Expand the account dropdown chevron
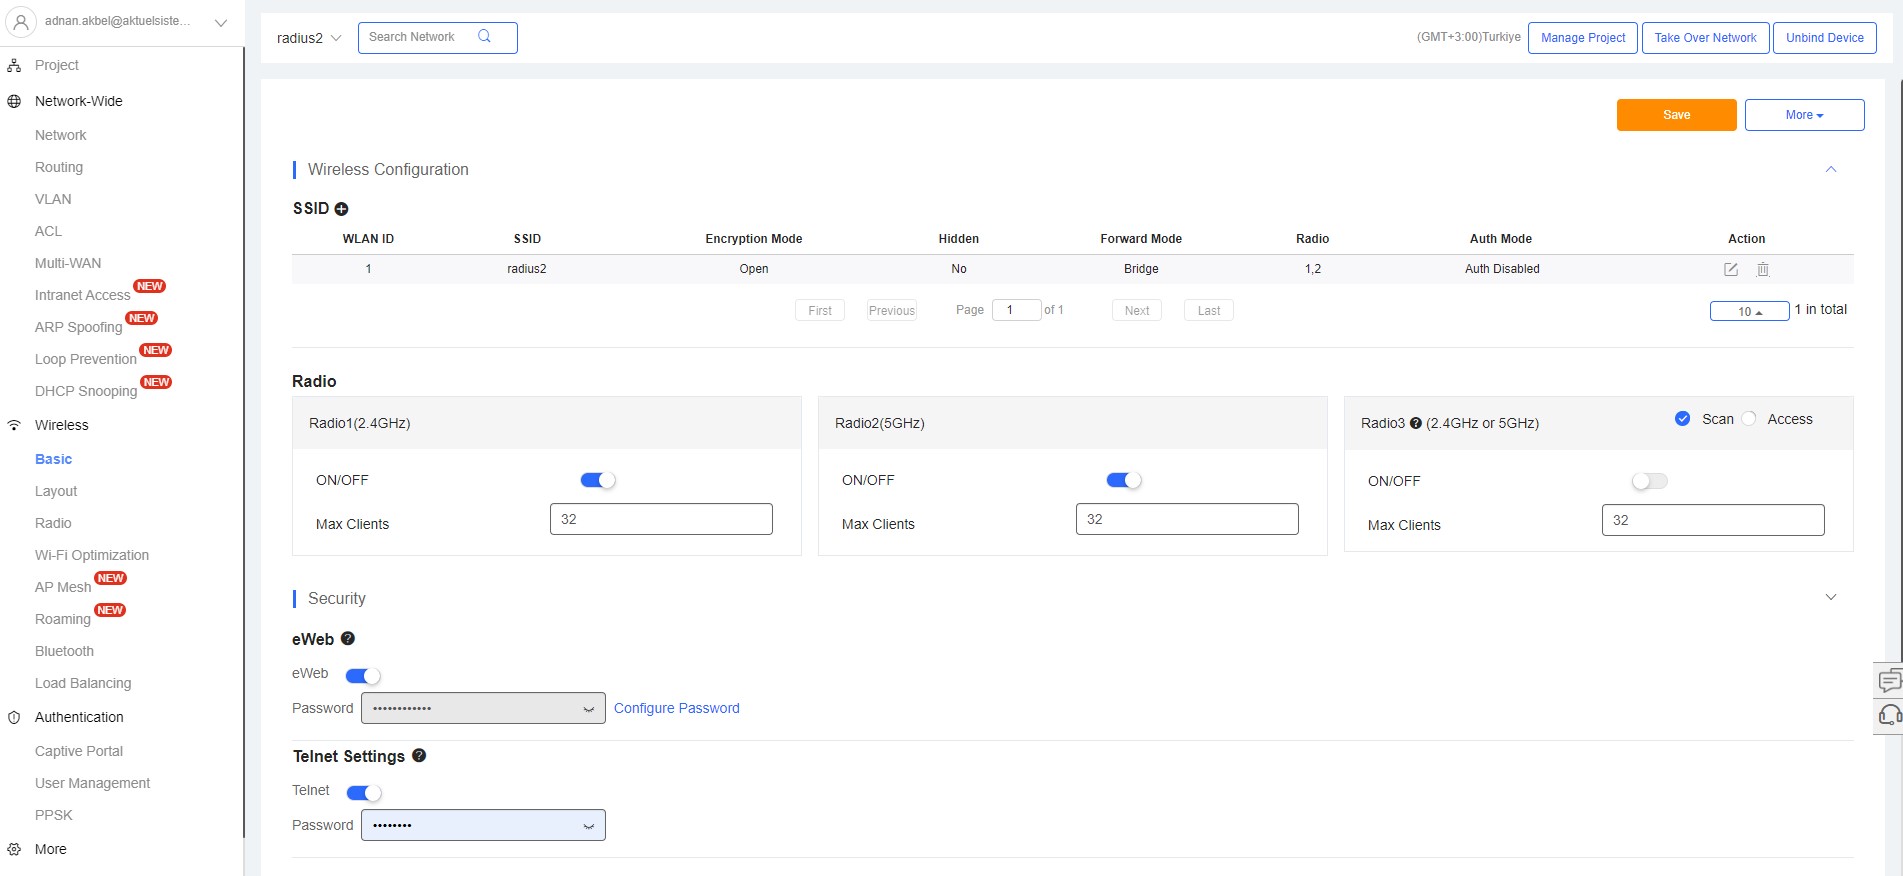Image resolution: width=1903 pixels, height=876 pixels. pyautogui.click(x=221, y=22)
